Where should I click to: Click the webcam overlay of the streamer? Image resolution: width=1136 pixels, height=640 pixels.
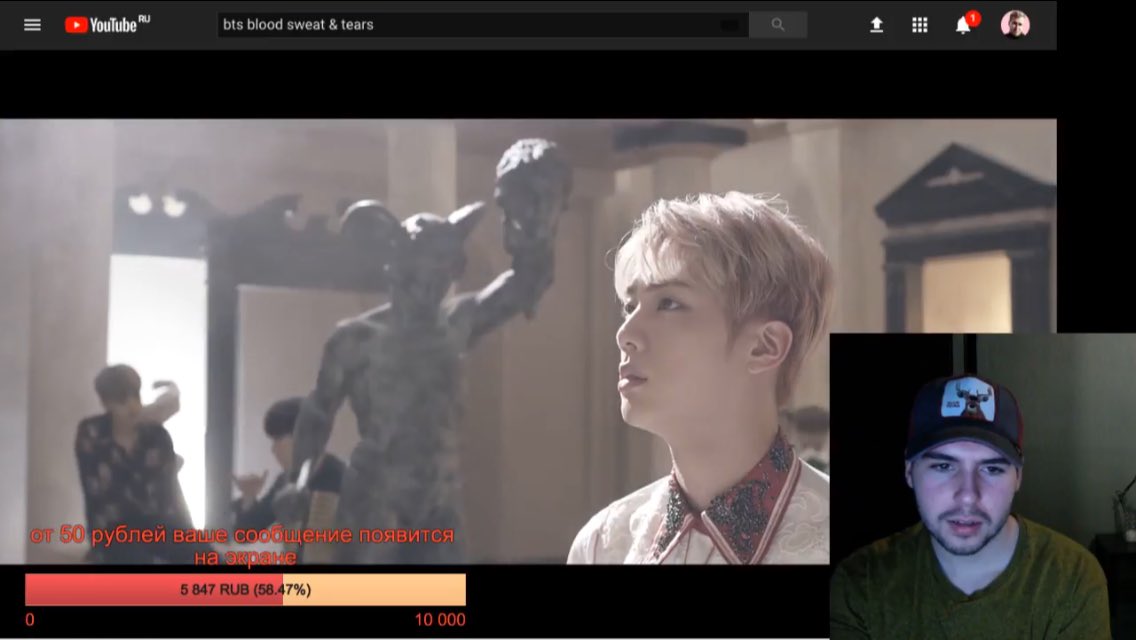982,486
